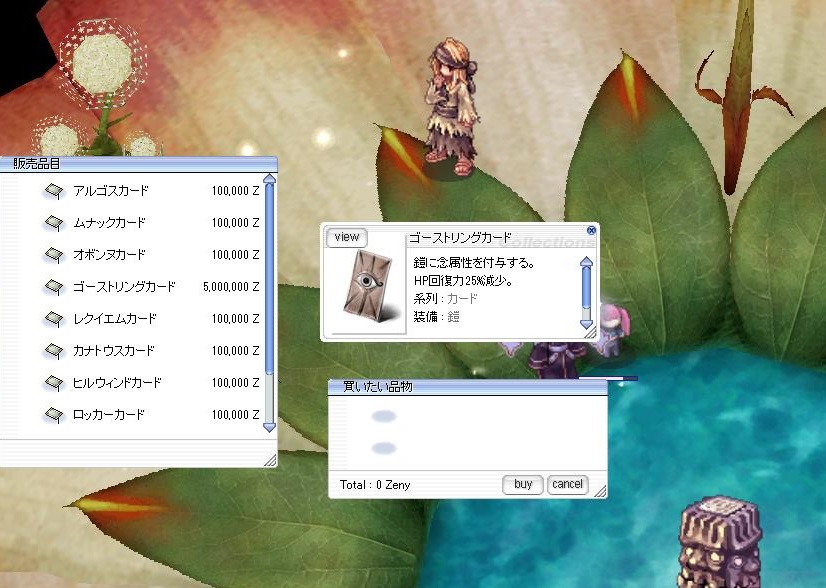
Task: Select the アルゴスカード card icon
Action: 53,191
